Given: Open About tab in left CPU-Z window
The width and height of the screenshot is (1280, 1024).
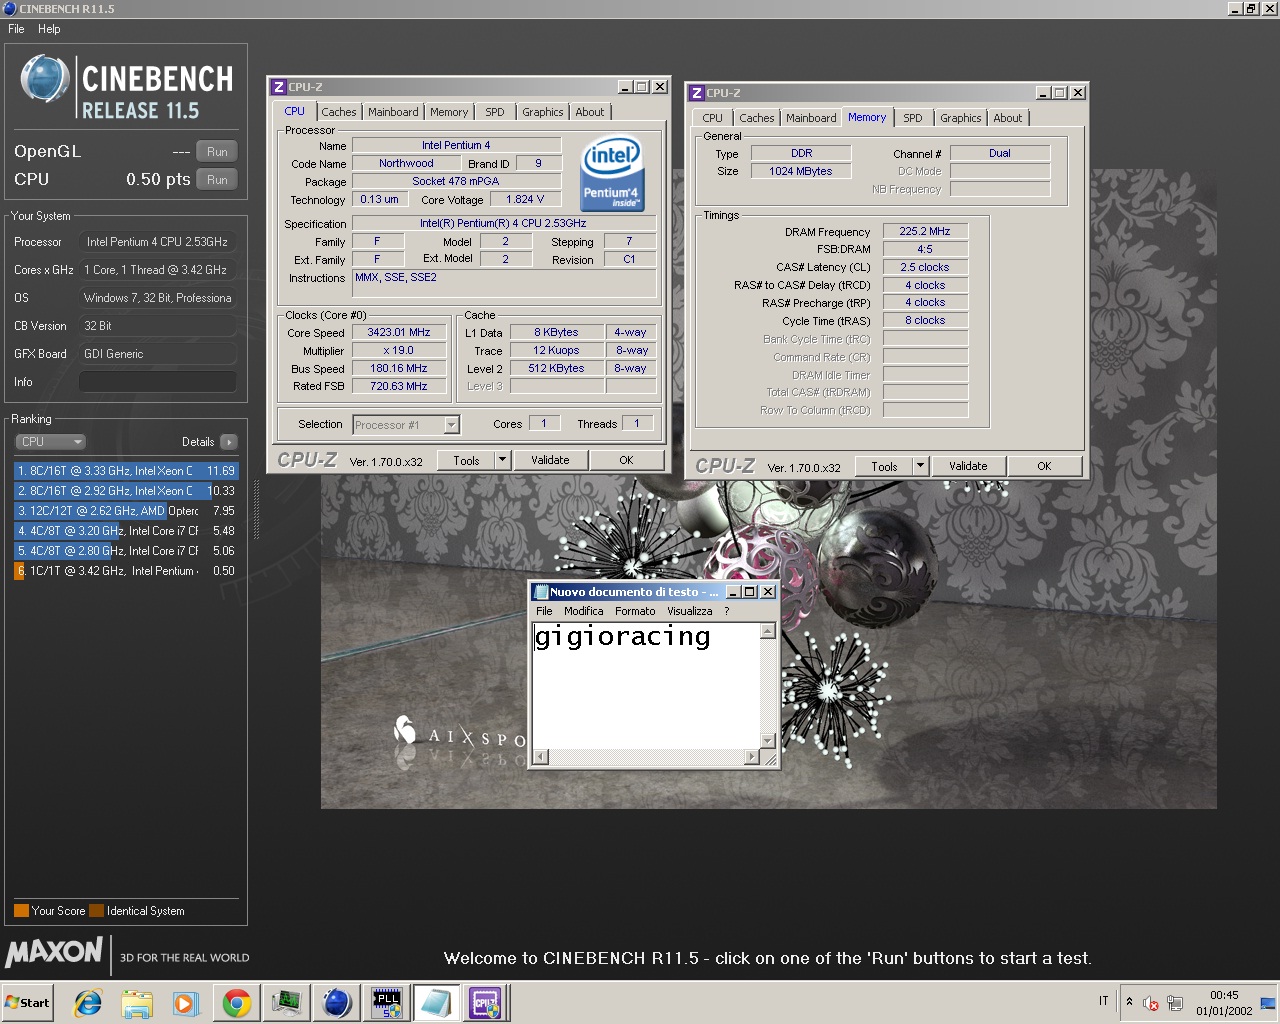Looking at the screenshot, I should [x=590, y=112].
